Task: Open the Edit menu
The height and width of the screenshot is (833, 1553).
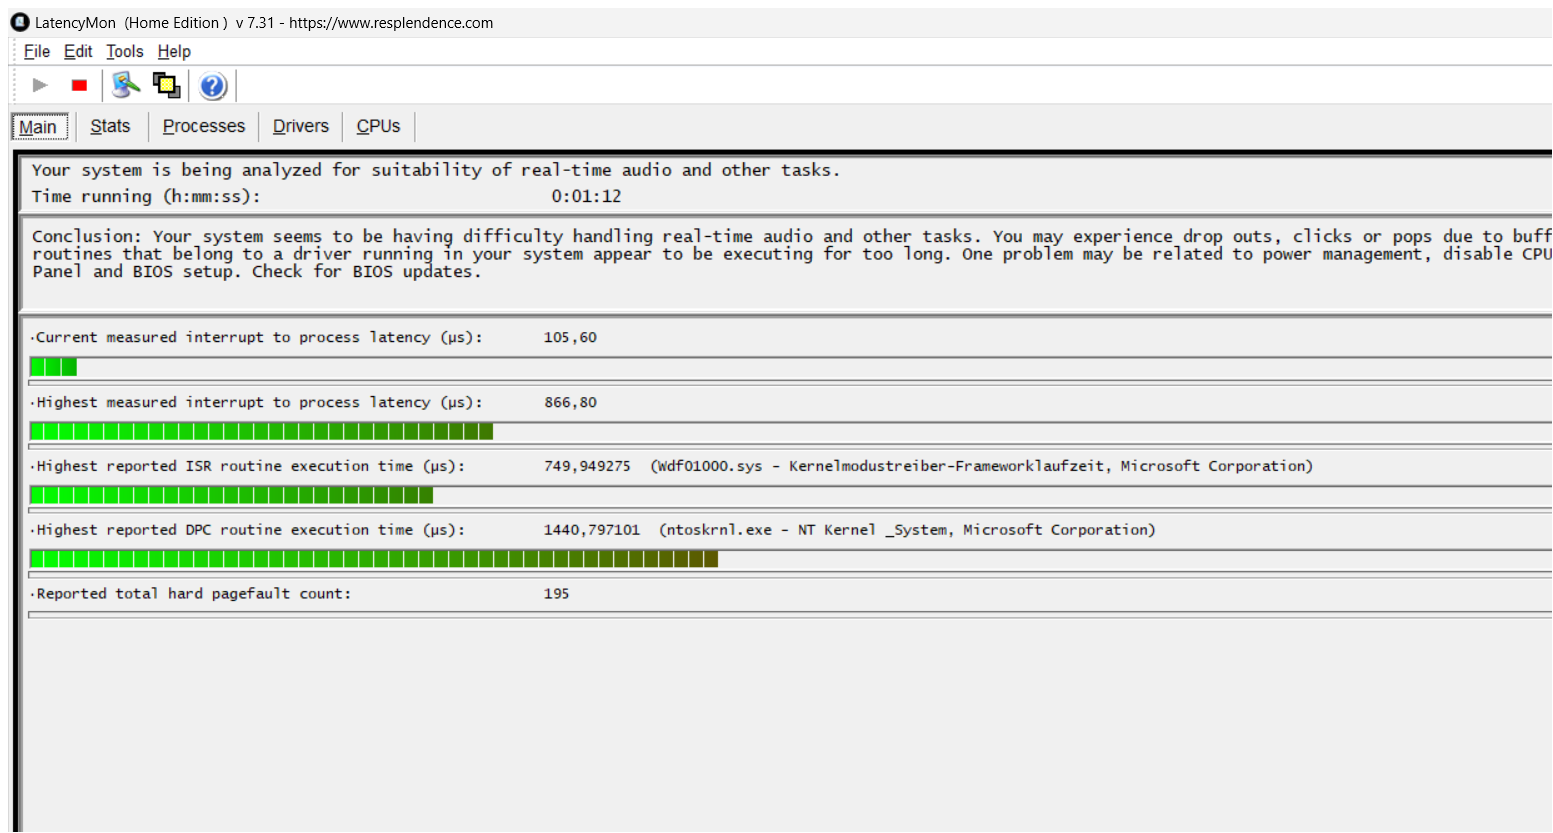Action: 78,51
